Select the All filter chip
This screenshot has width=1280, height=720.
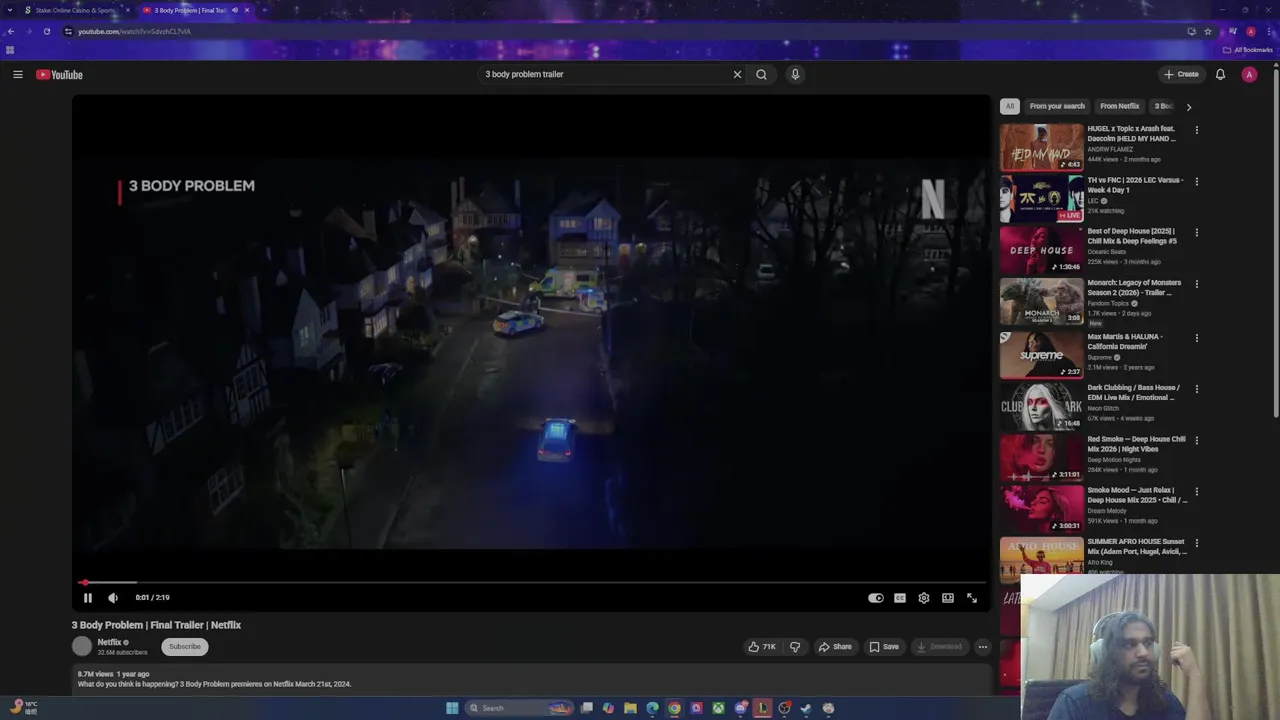[x=1010, y=106]
